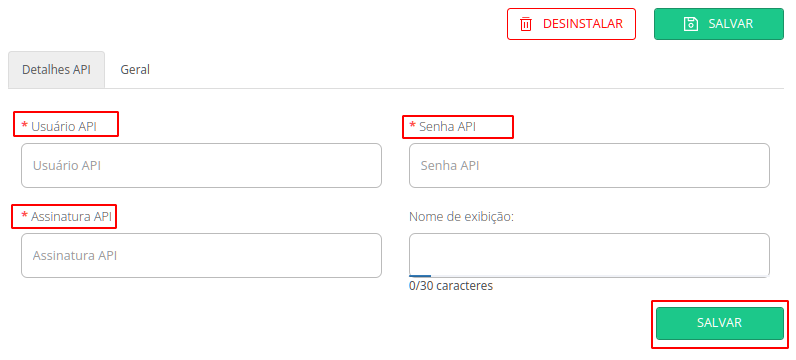Click into the Senha API text box
Screen dimensions: 796x360
pos(589,166)
